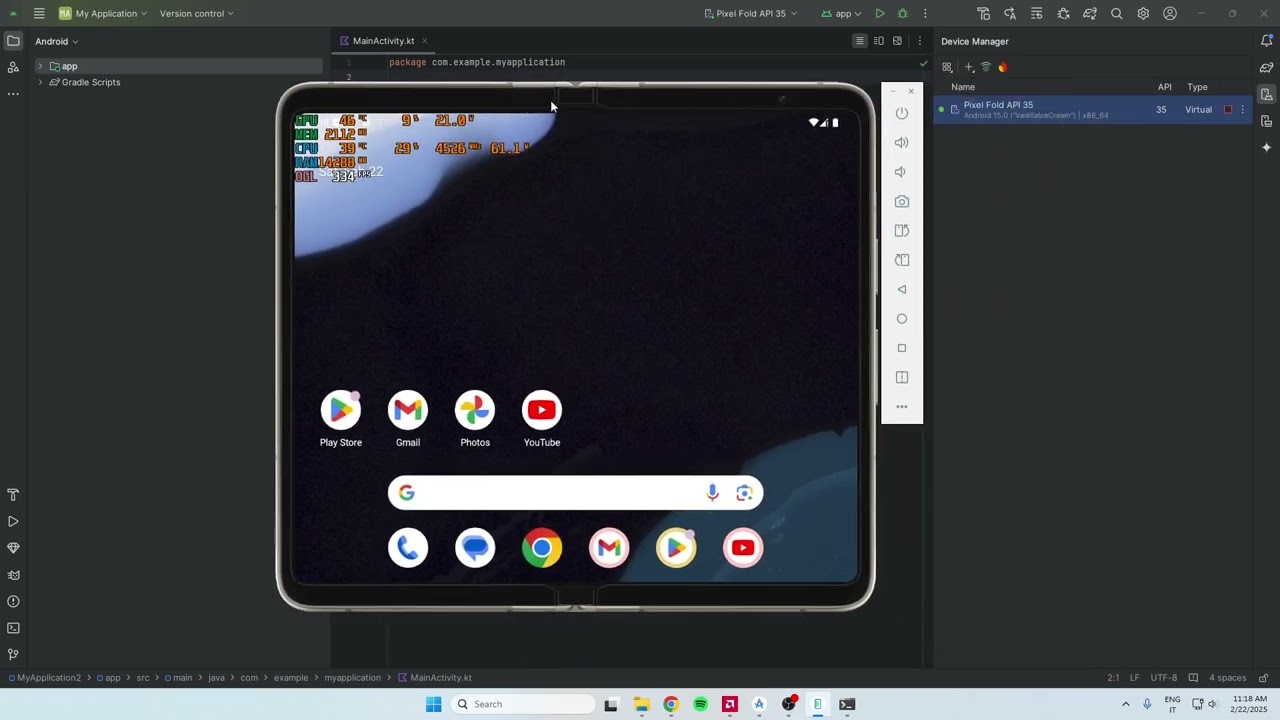1280x720 pixels.
Task: Open Pixel Fold API 35 device dropdown
Action: pos(751,14)
